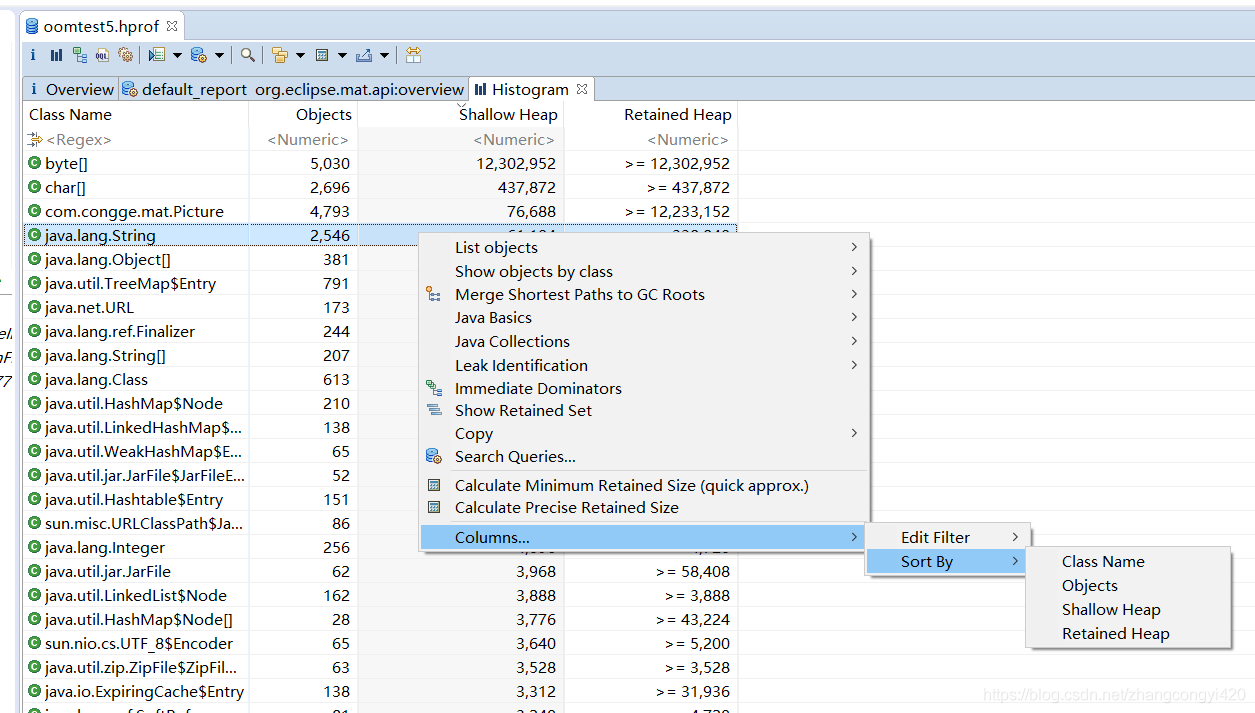Click the Histogram toolbar icon
Screen dimensions: 1255x713
pos(56,55)
